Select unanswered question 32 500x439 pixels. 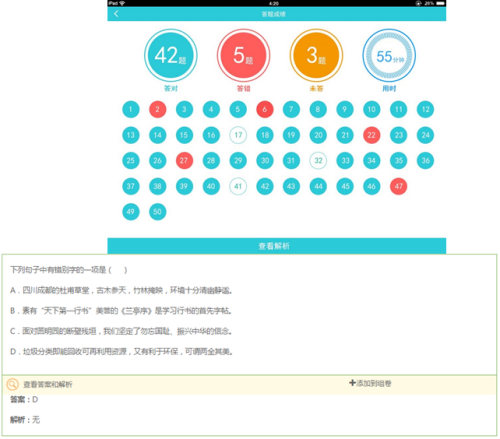(318, 160)
